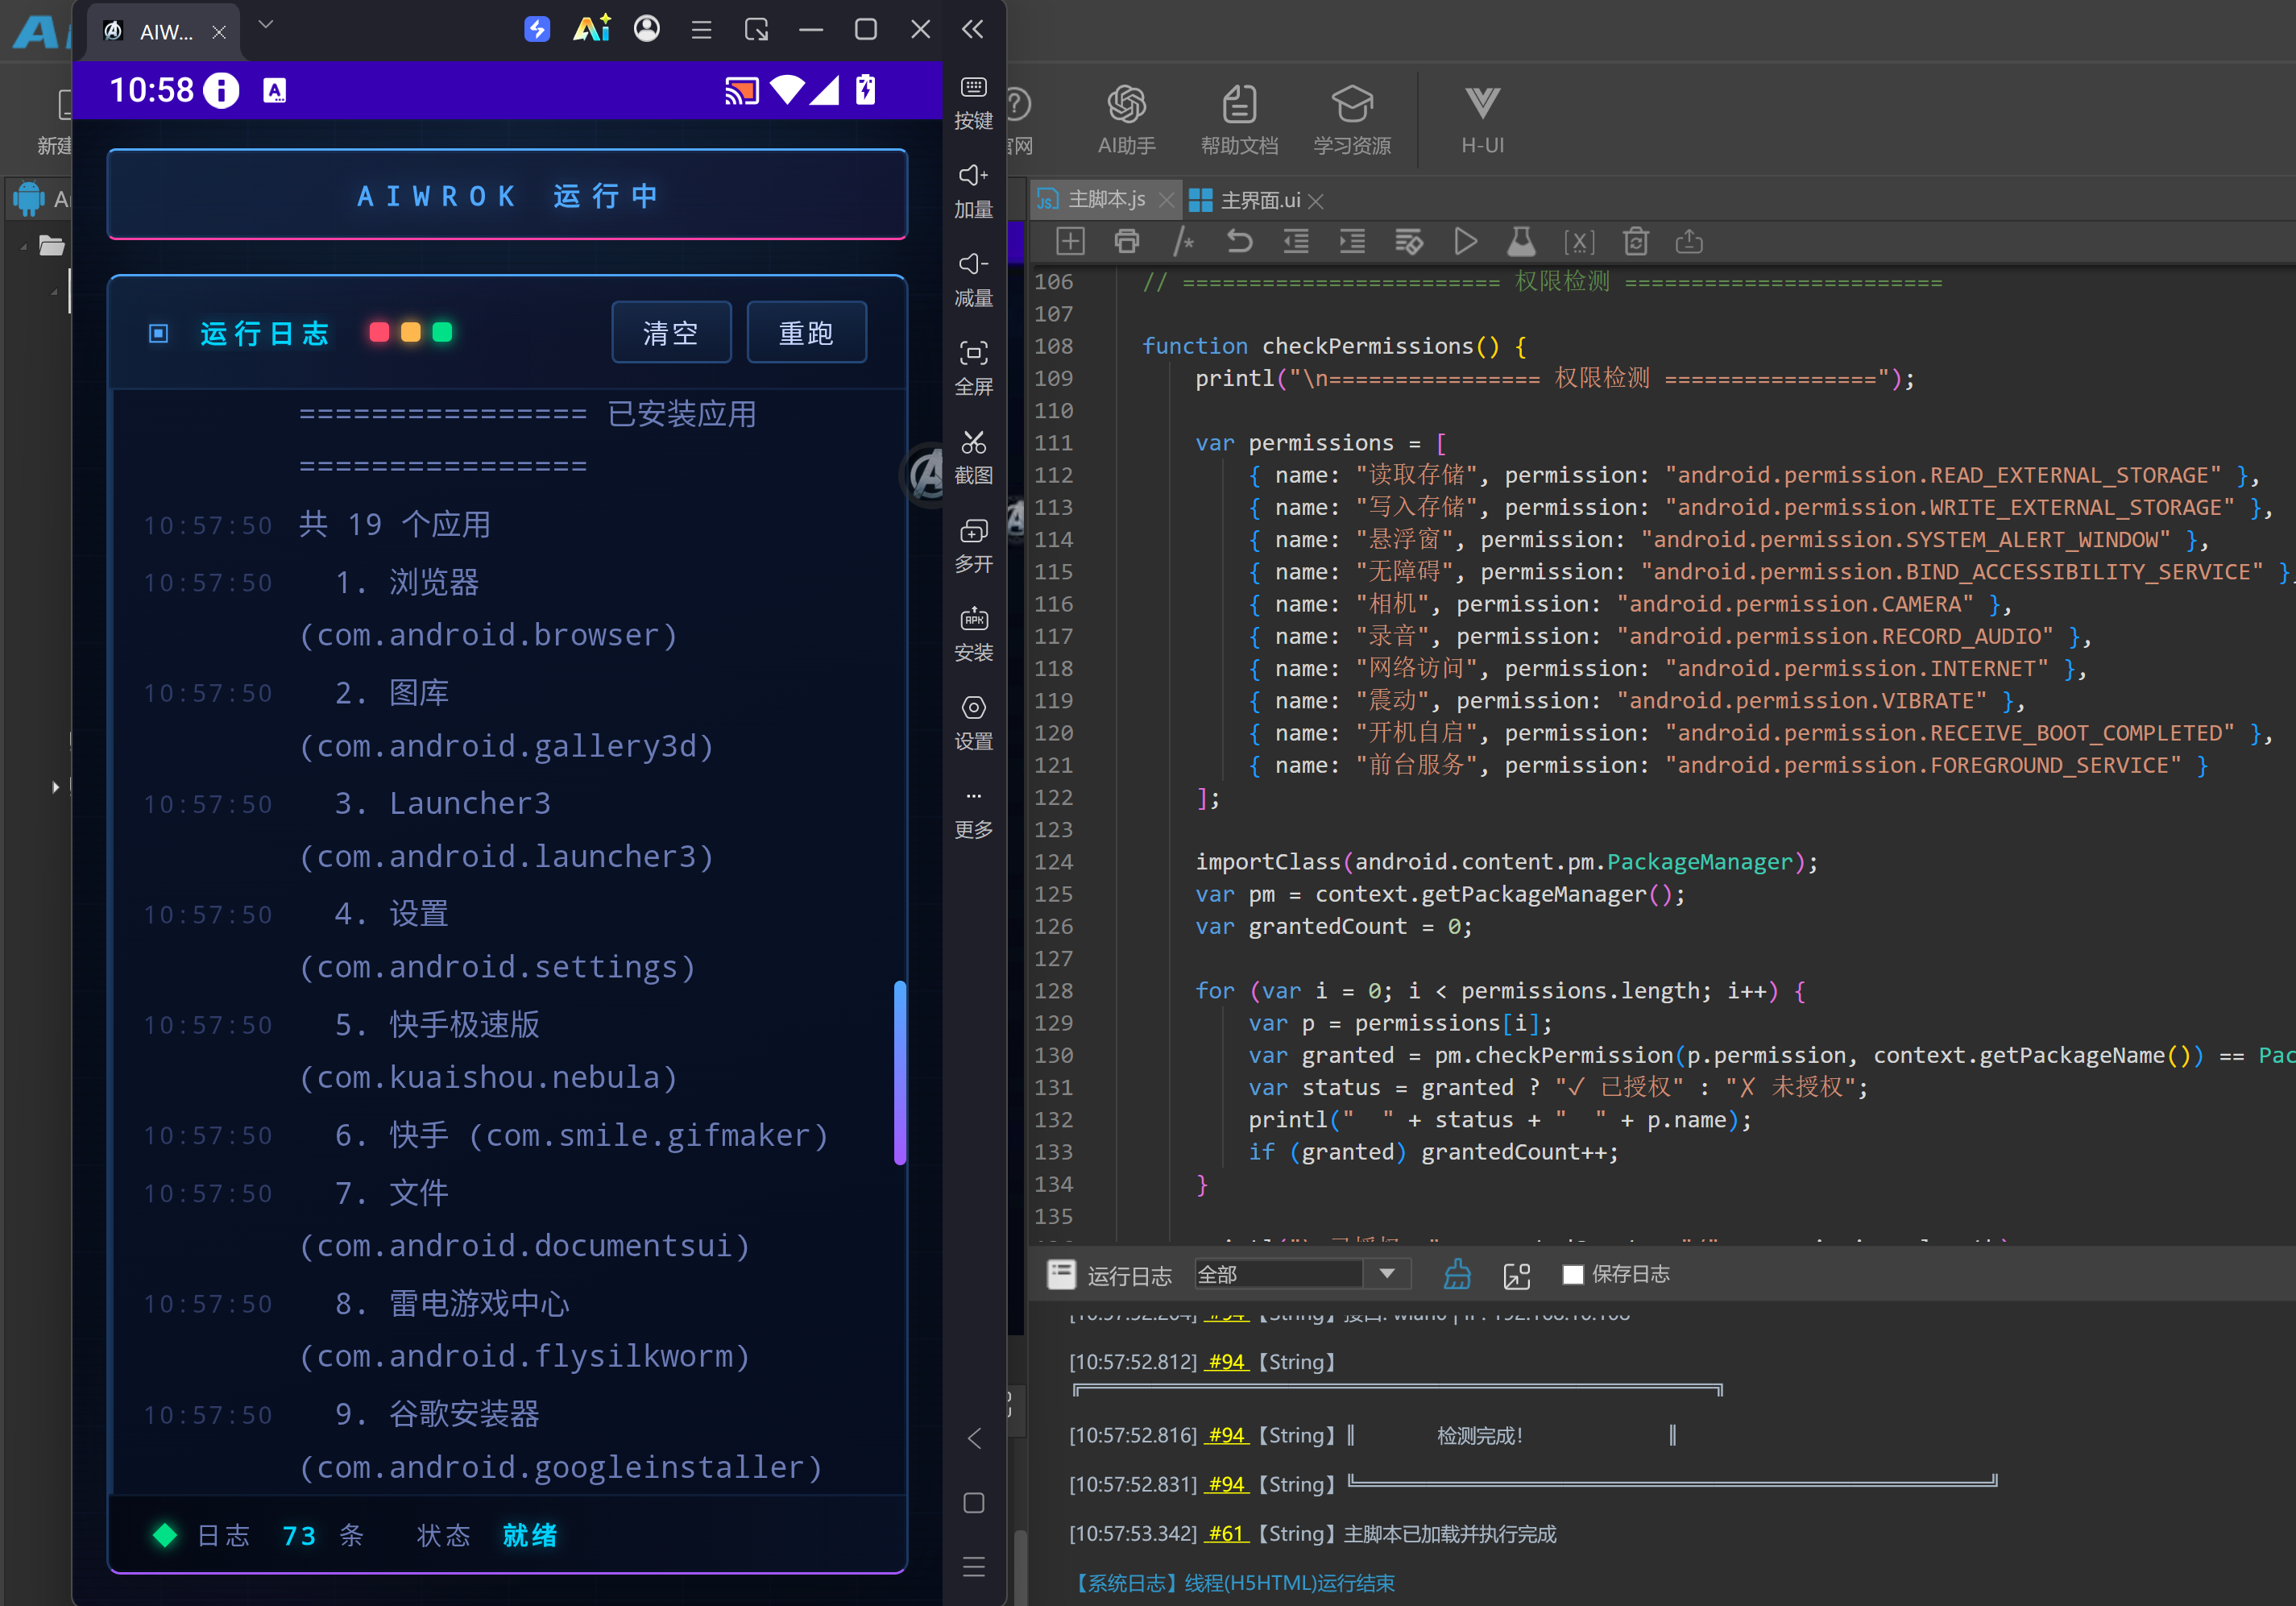2296x1606 pixels.
Task: Close the 主脚本.js tab
Action: [1166, 200]
